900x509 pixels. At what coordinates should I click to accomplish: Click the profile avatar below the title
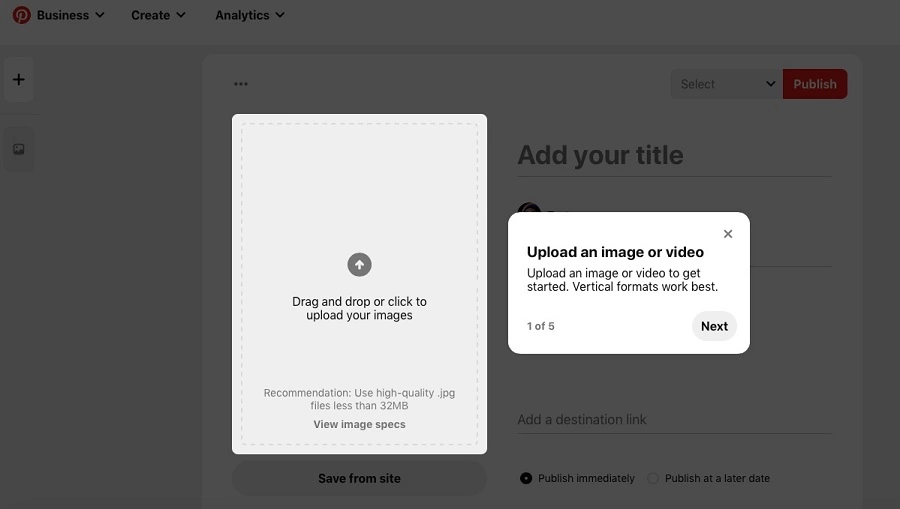(x=529, y=212)
